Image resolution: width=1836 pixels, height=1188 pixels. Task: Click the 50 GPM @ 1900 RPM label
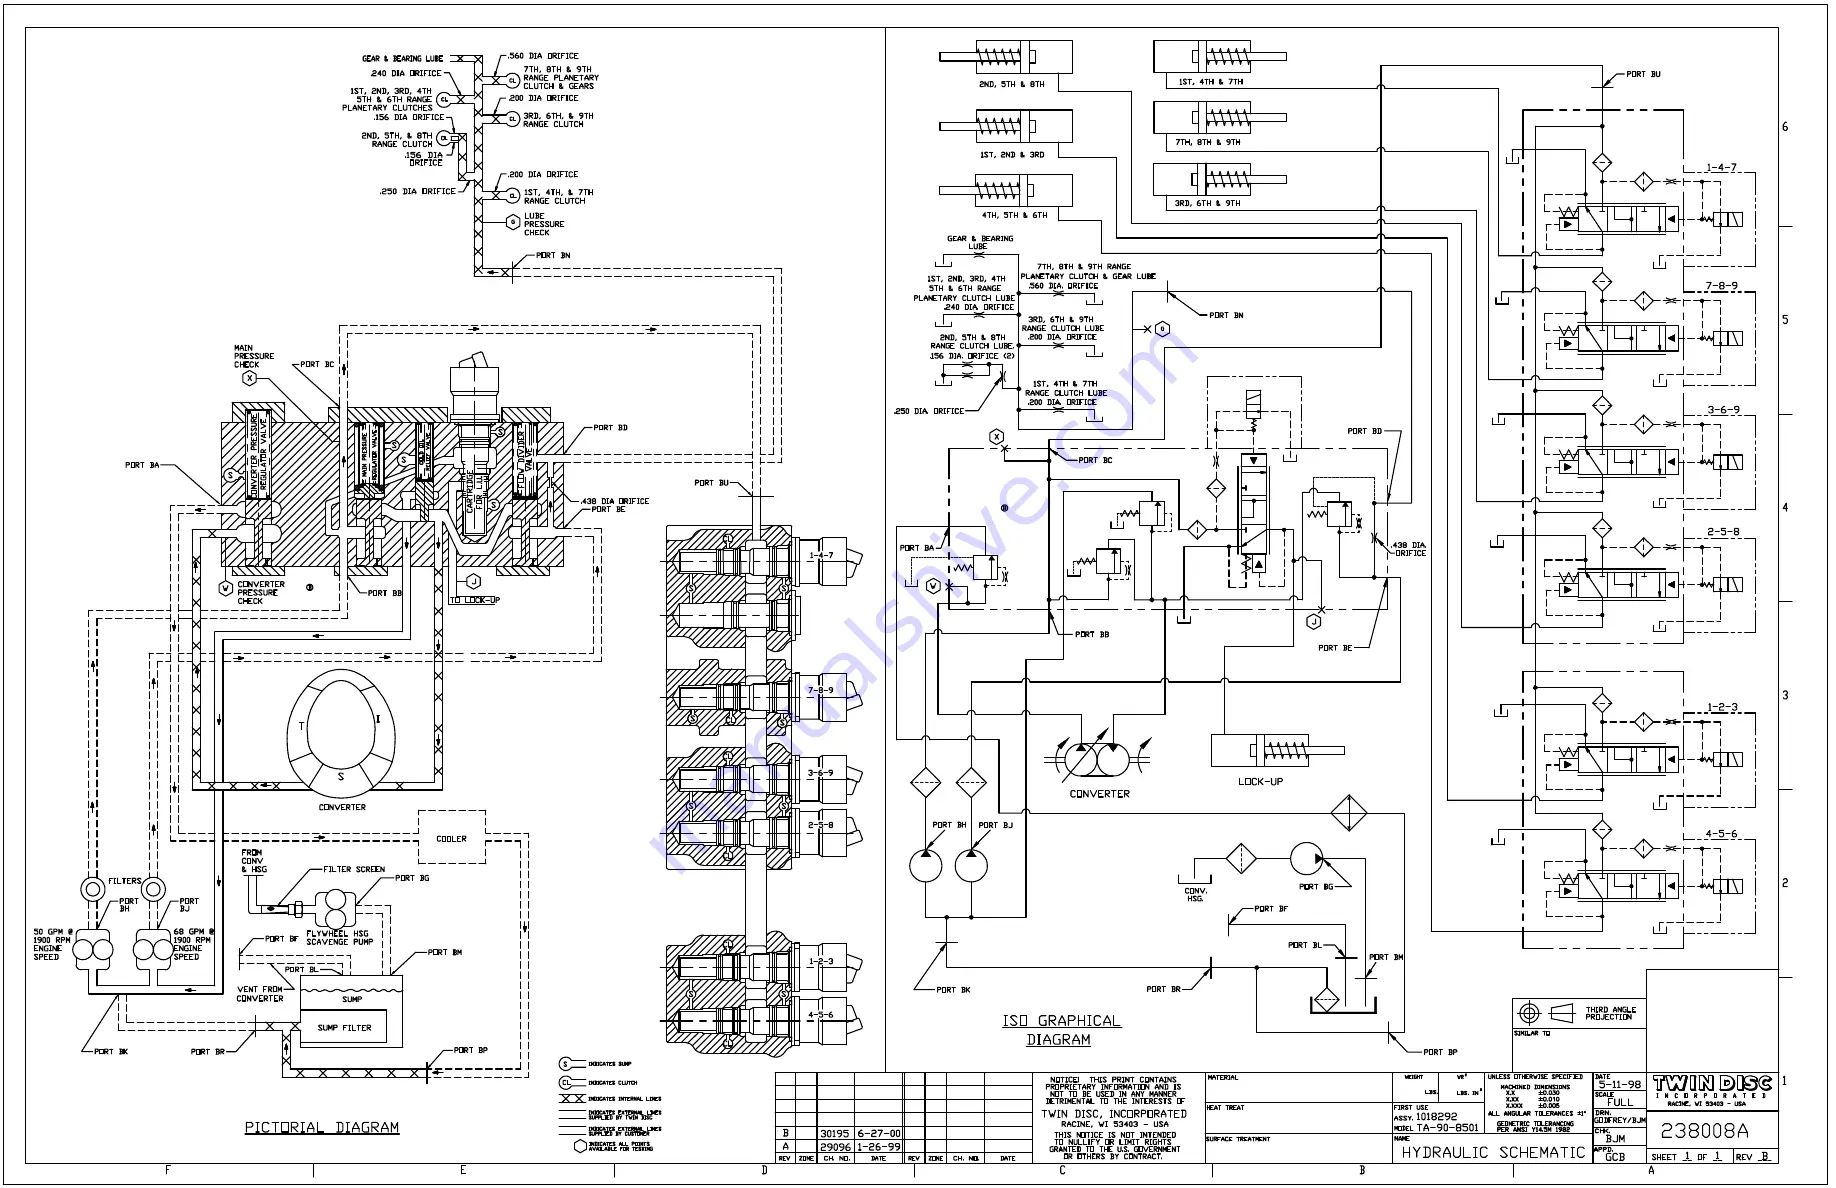(53, 944)
